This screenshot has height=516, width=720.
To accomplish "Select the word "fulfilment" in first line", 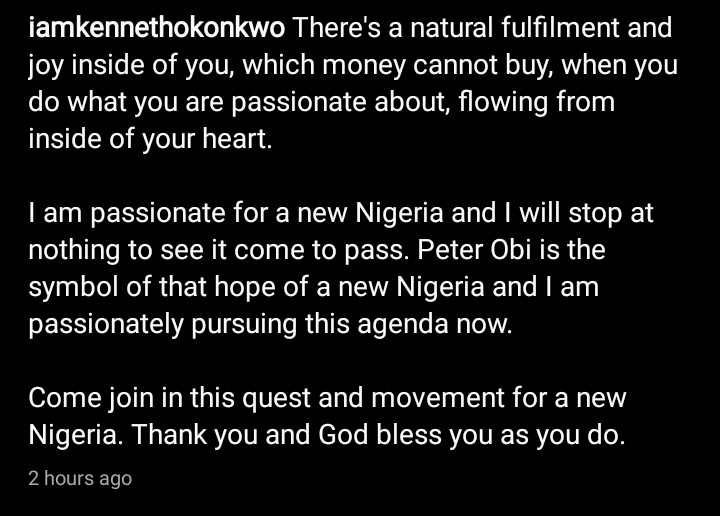I will pyautogui.click(x=560, y=28).
